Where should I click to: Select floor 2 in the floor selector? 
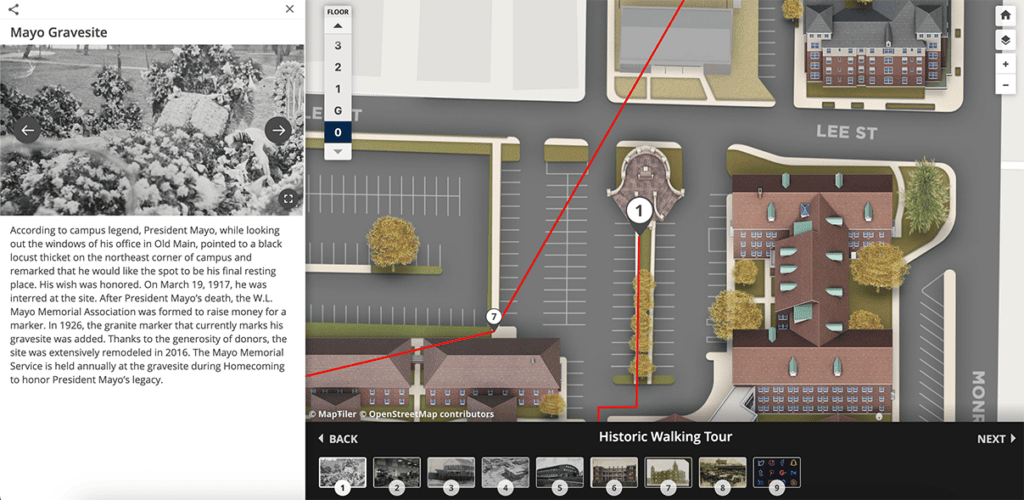pyautogui.click(x=338, y=67)
